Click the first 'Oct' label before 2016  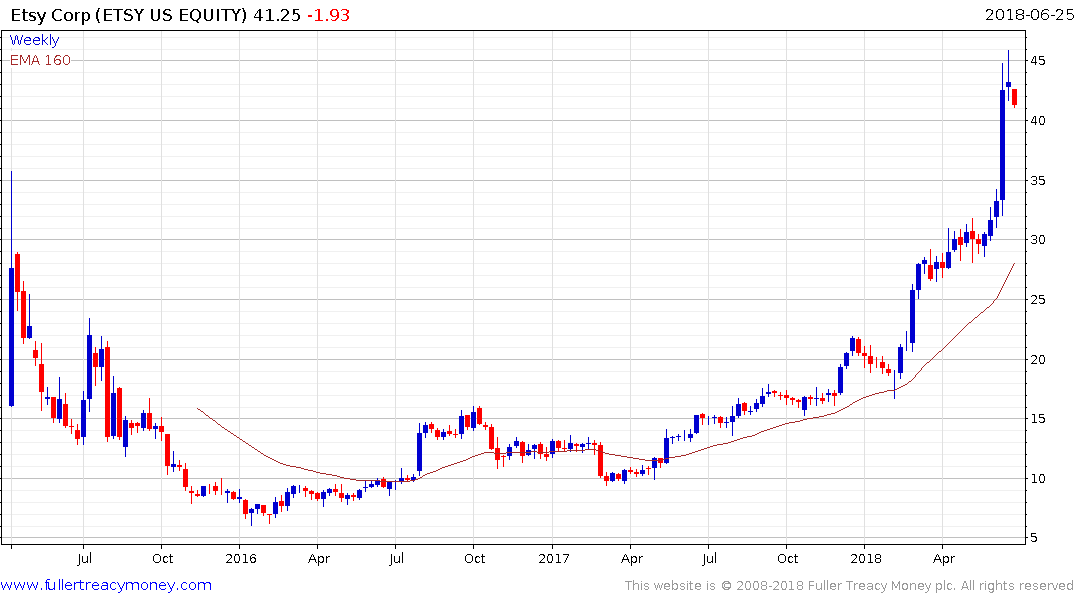point(162,558)
